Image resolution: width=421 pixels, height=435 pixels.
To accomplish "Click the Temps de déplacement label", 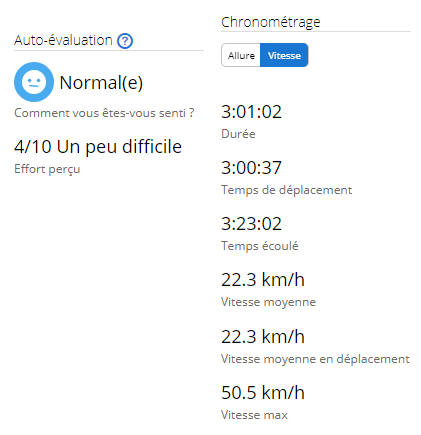I will click(x=287, y=190).
